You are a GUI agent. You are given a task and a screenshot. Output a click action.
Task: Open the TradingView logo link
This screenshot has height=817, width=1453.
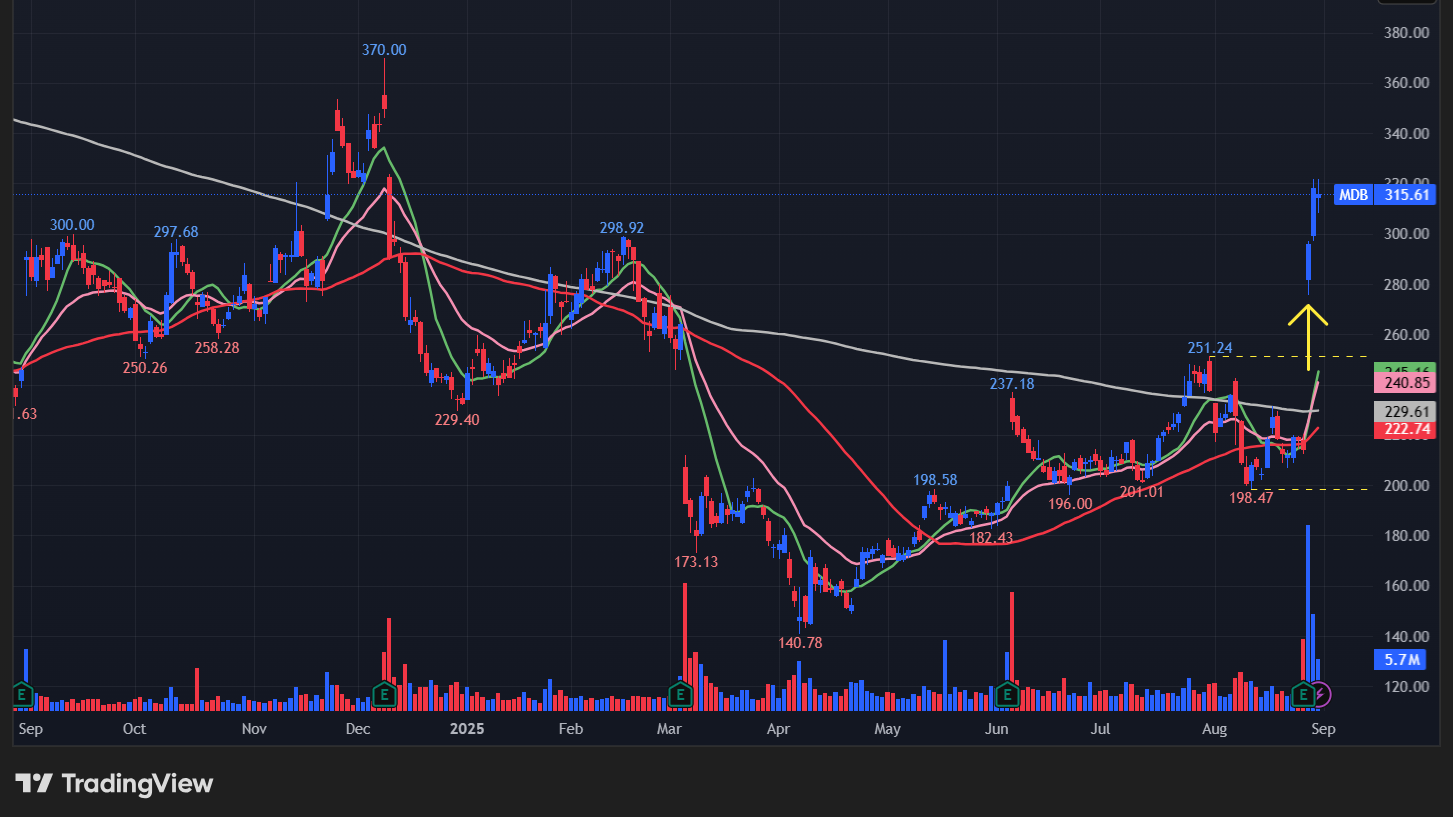click(114, 784)
